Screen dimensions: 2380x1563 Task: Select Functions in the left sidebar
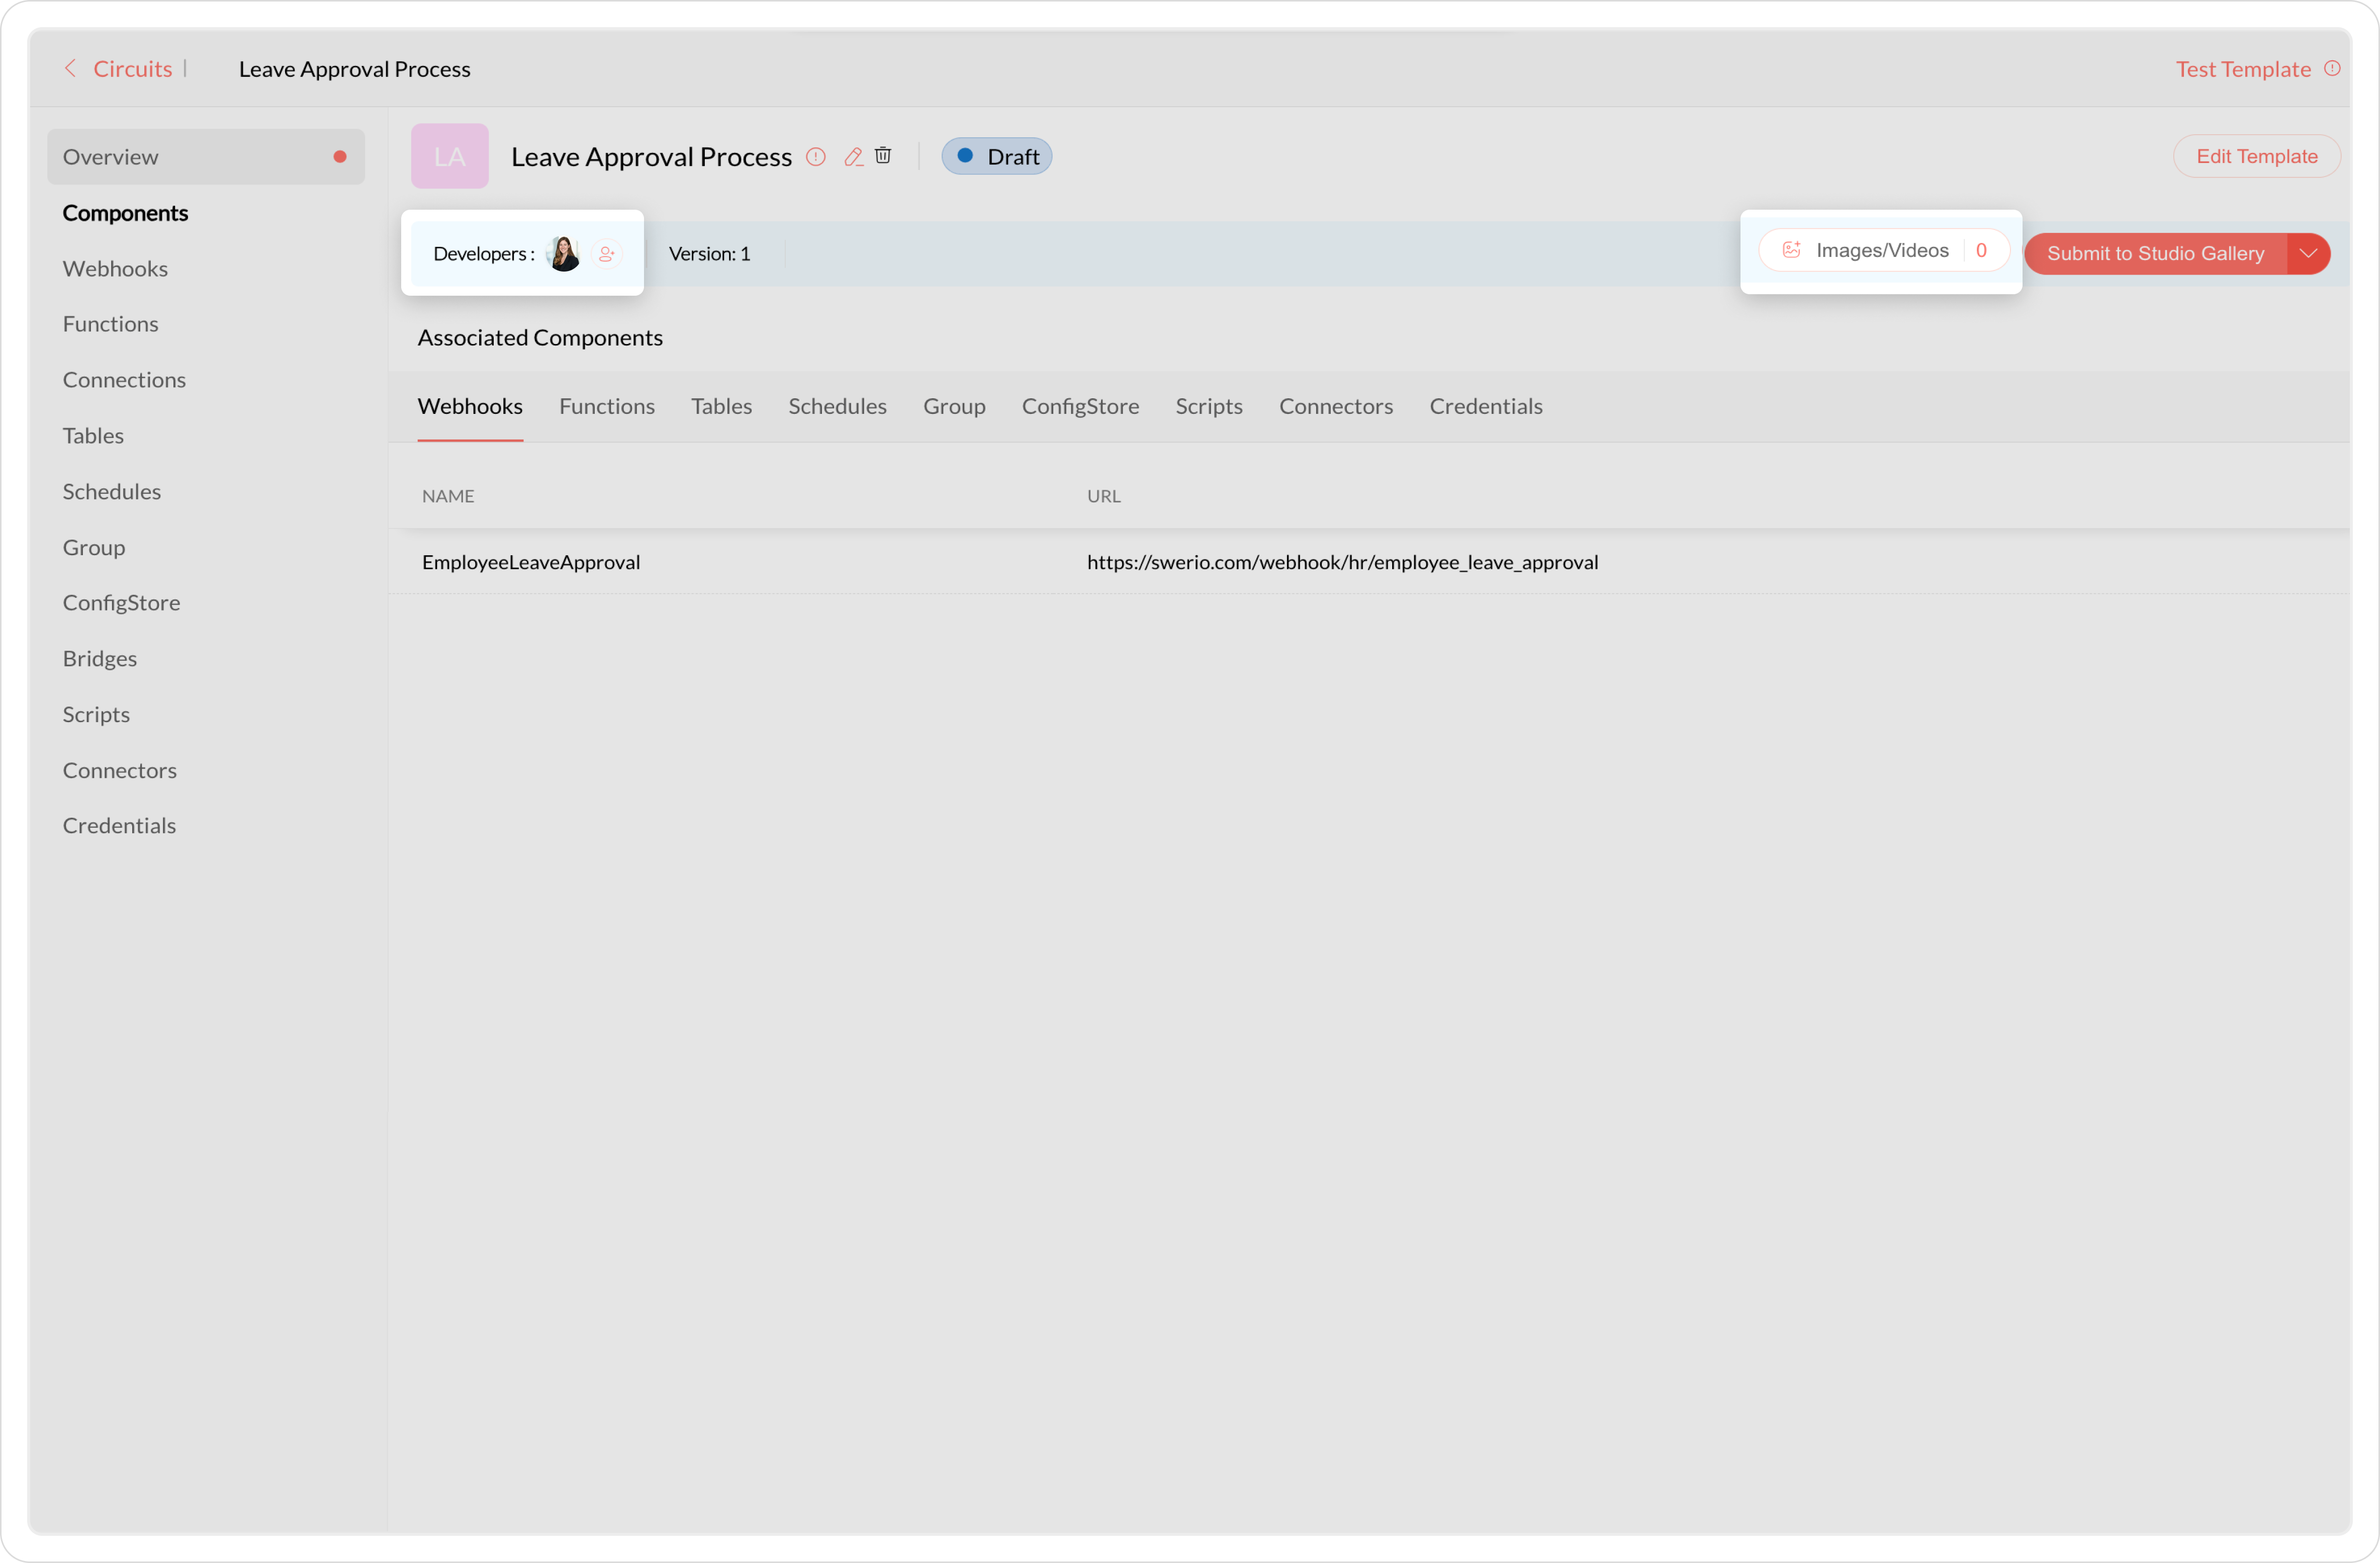click(x=110, y=324)
